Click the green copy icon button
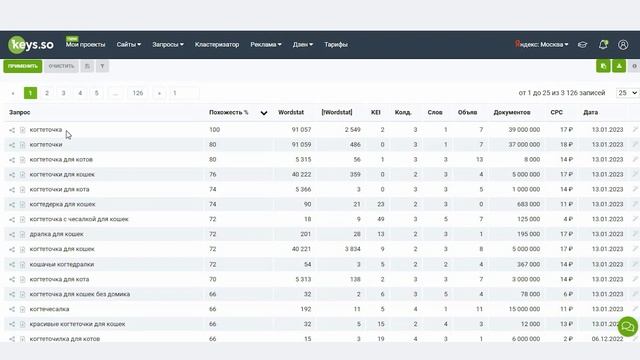 coord(603,66)
